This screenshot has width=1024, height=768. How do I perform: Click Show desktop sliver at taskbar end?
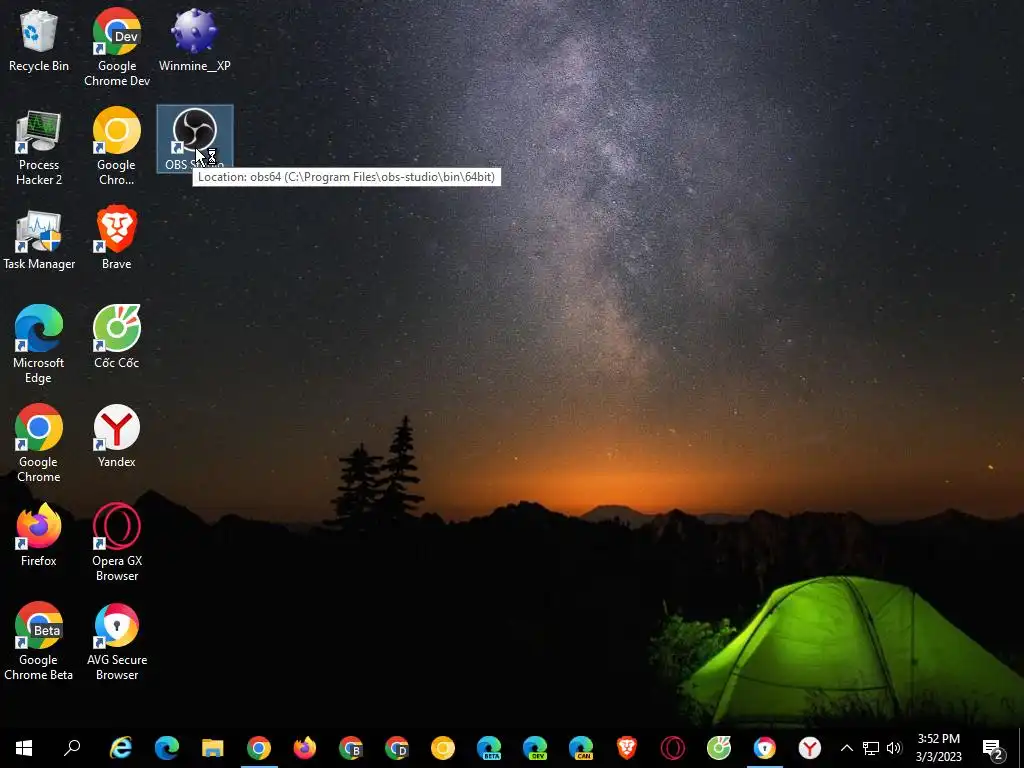click(1021, 748)
